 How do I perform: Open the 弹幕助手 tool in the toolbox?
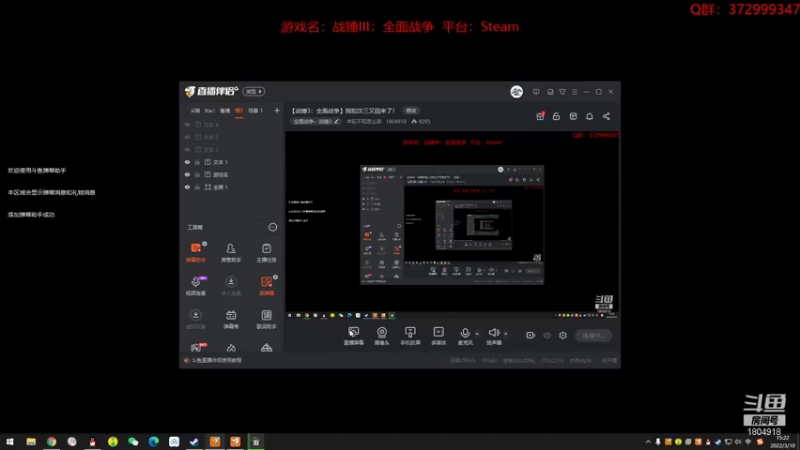coord(195,252)
